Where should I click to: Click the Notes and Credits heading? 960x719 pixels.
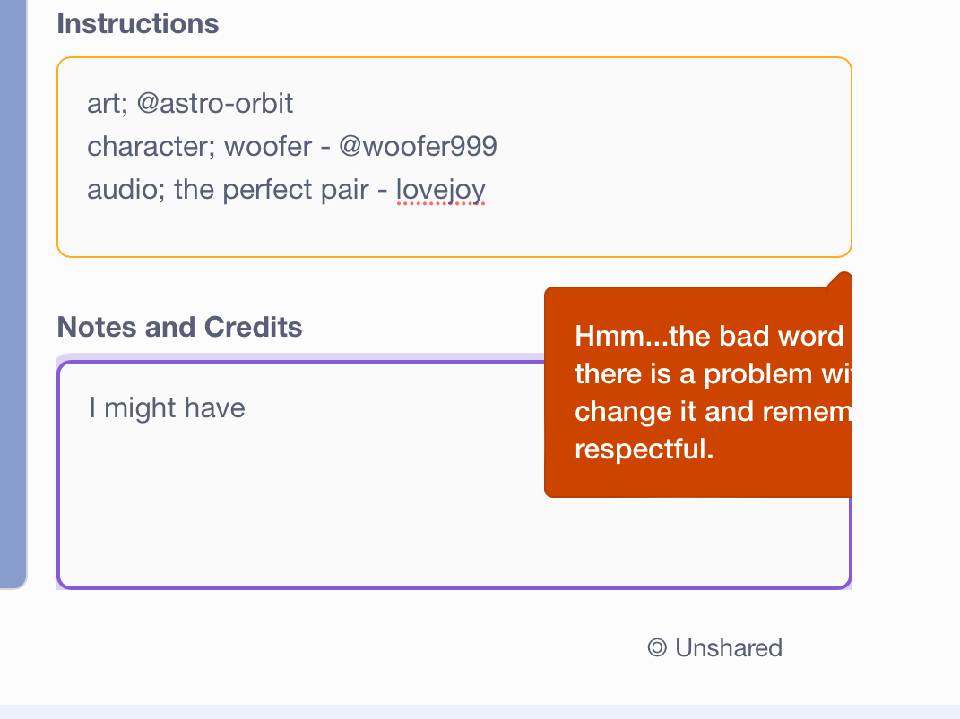(x=179, y=327)
